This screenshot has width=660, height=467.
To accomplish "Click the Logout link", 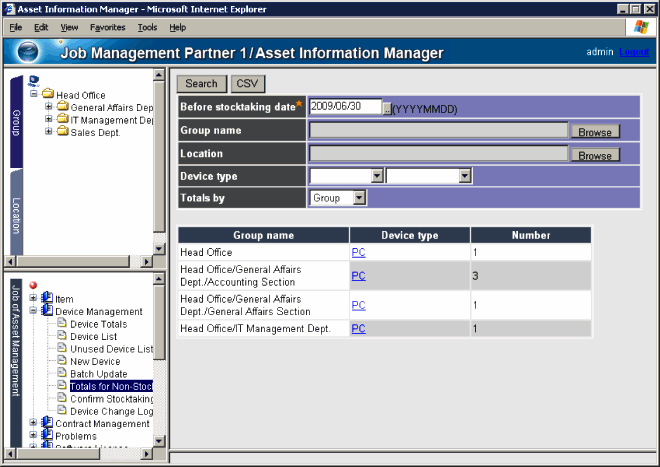I will [x=634, y=52].
